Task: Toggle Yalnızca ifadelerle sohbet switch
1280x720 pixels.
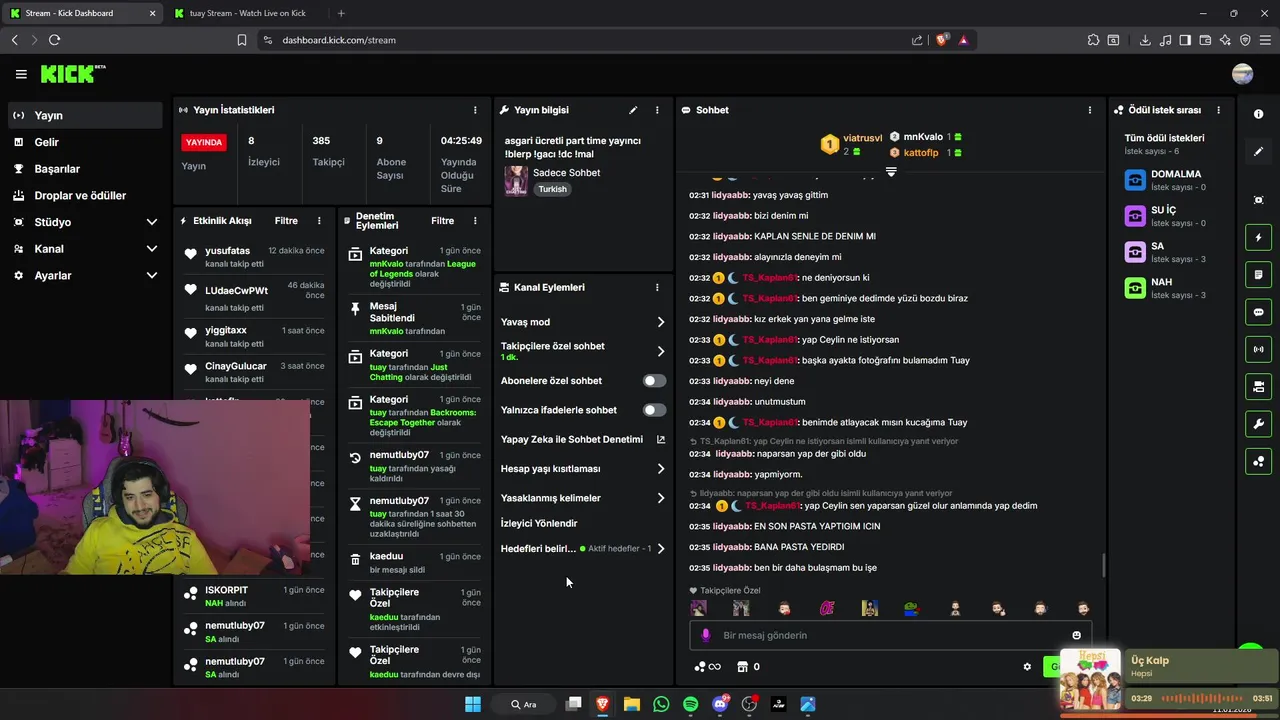Action: coord(654,410)
